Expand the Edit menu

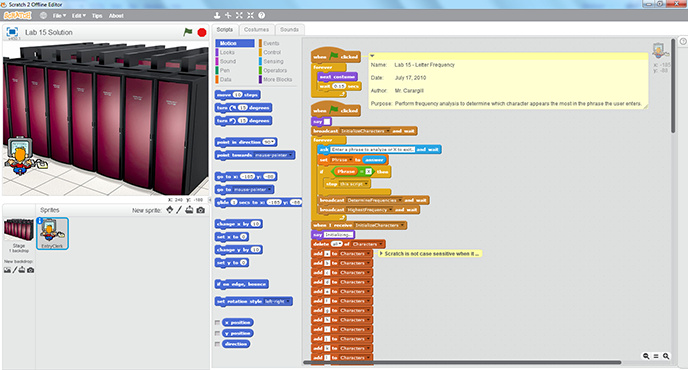[79, 16]
